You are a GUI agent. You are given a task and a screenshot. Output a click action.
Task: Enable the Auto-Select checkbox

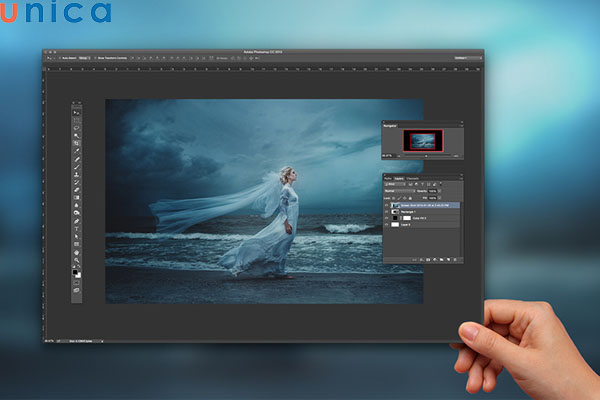coord(60,58)
